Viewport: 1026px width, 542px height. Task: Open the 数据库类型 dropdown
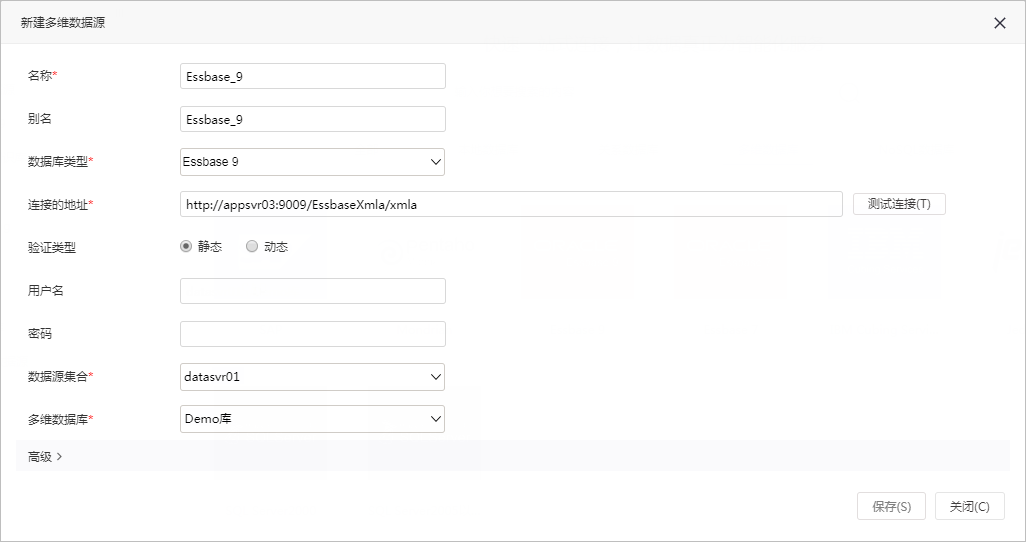tap(313, 162)
